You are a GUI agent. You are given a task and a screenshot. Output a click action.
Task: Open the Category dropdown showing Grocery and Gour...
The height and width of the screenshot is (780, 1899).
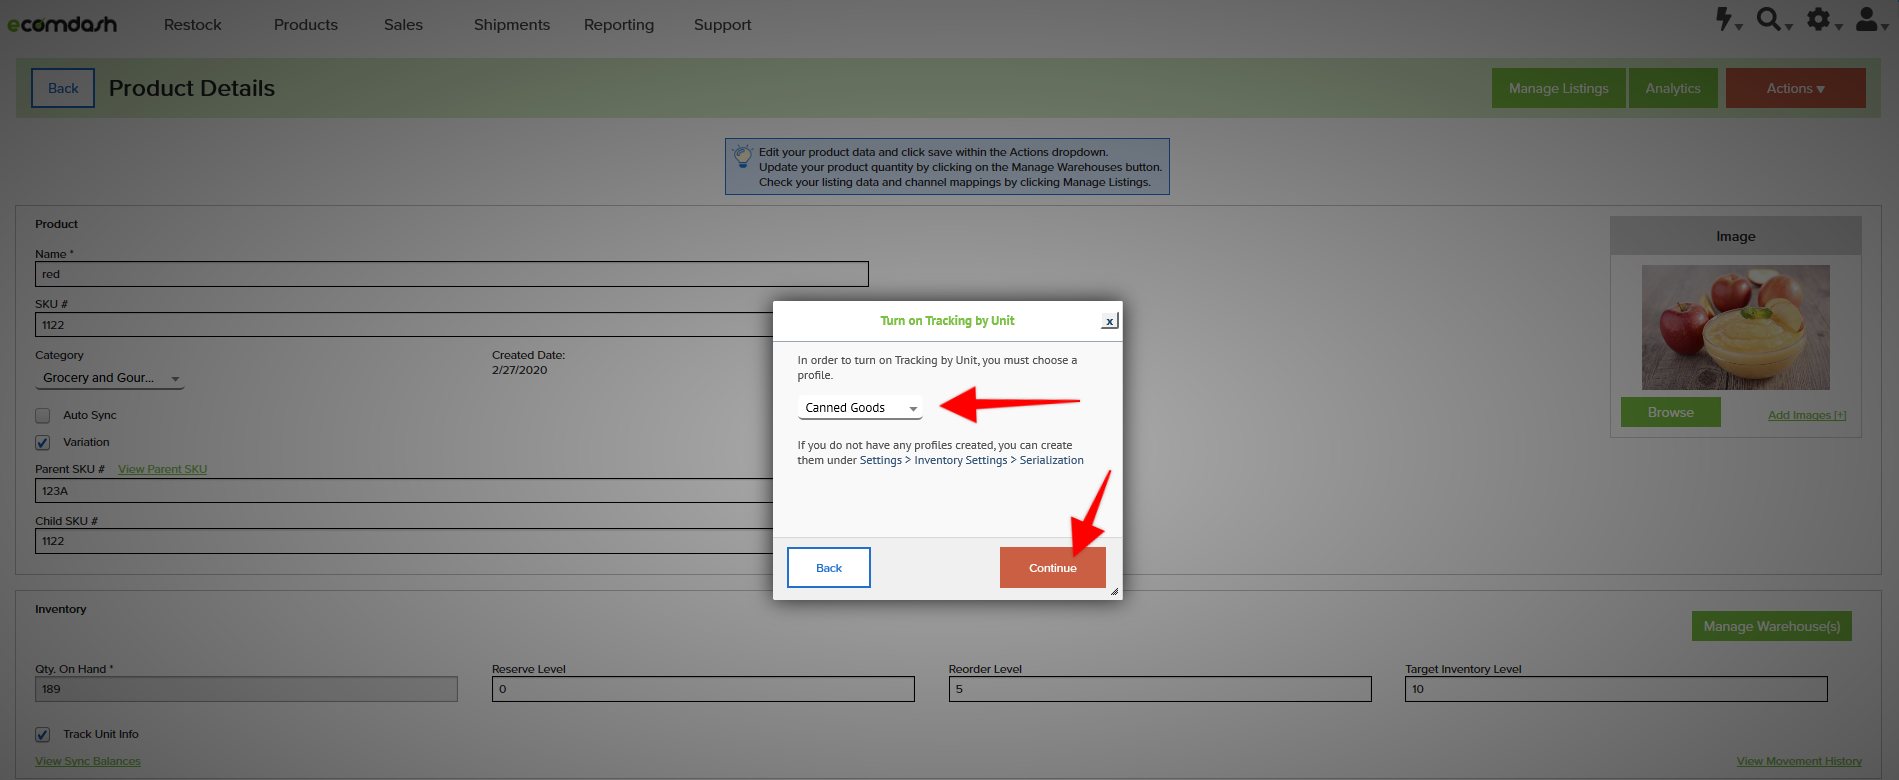110,378
